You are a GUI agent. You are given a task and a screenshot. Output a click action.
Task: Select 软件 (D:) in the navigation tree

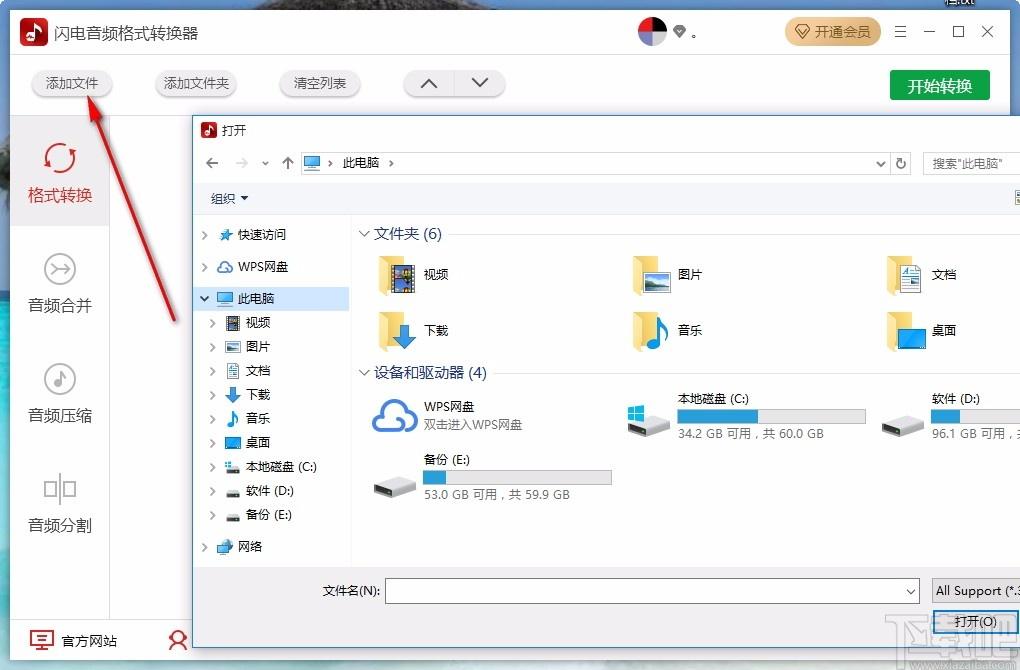[269, 491]
